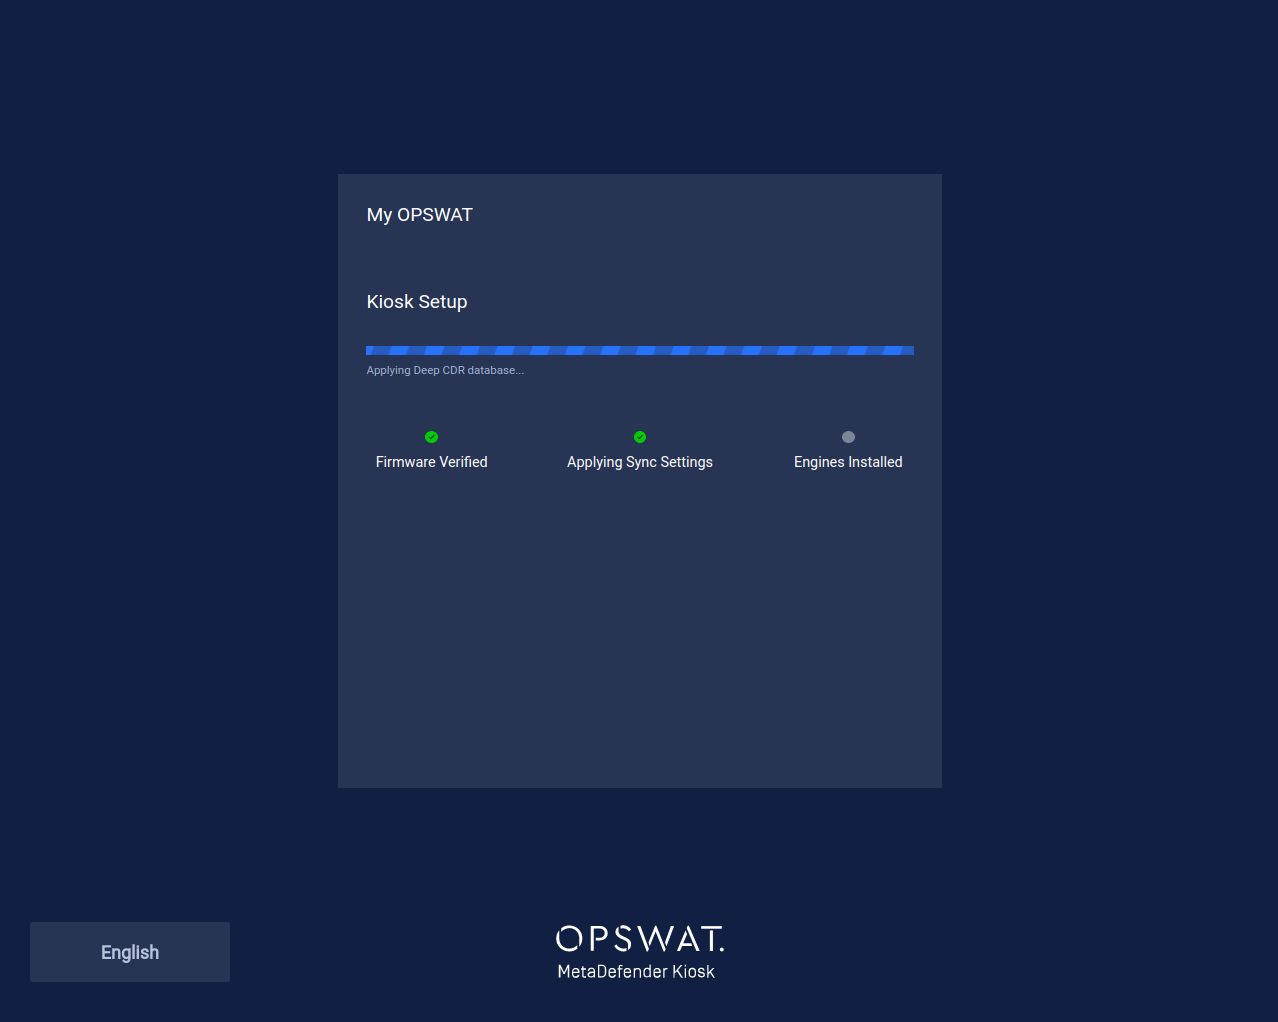Click the 'Applying Sync Settings' step label
Screen dimensions: 1278x1022
(640, 462)
